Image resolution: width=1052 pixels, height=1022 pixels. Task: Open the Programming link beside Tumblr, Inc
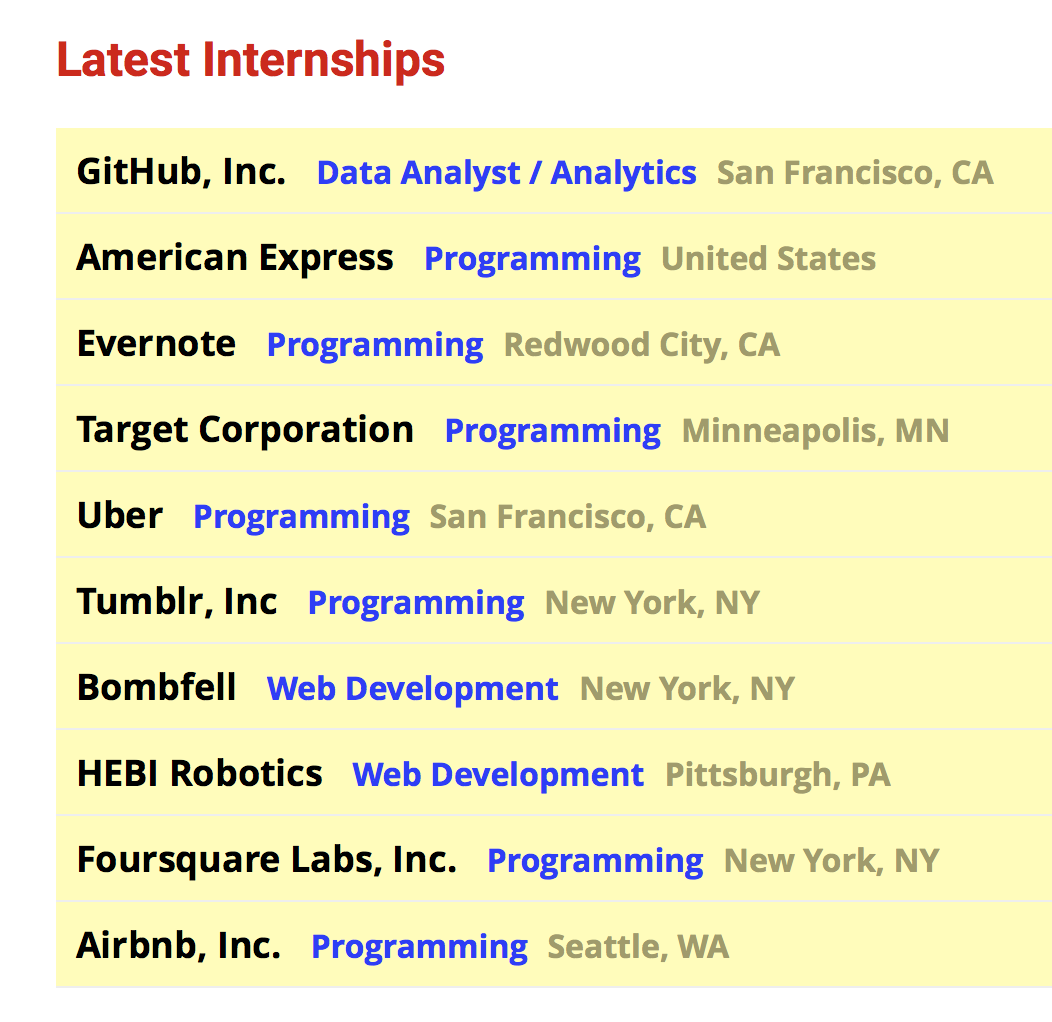415,602
